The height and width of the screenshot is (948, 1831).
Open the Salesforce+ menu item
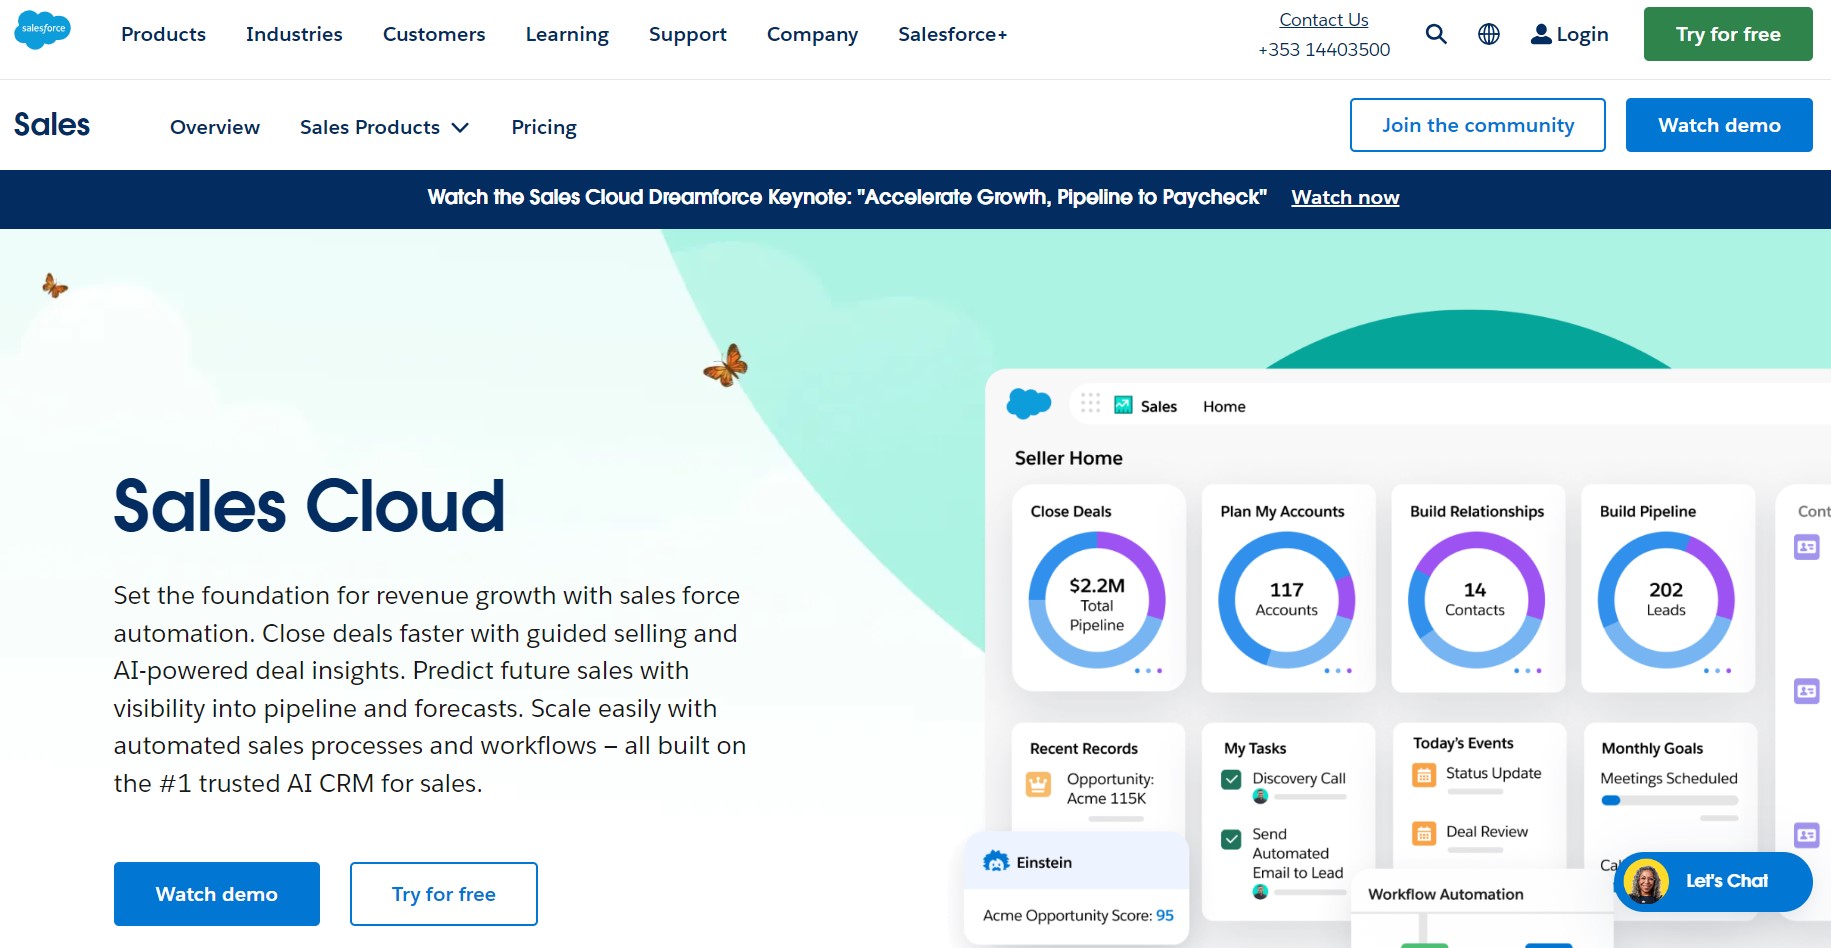pos(952,34)
